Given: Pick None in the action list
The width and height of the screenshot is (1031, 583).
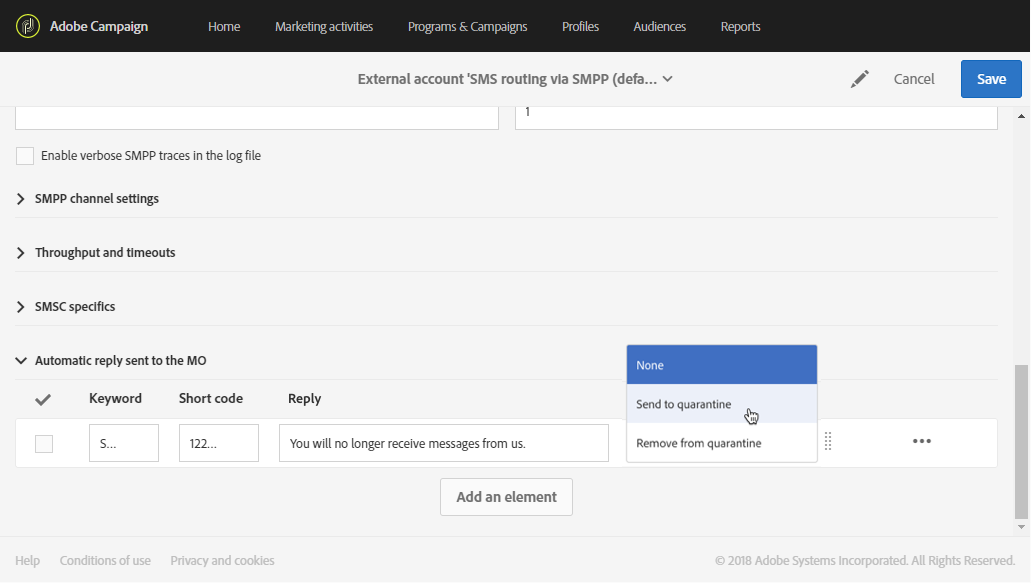Looking at the screenshot, I should [650, 365].
